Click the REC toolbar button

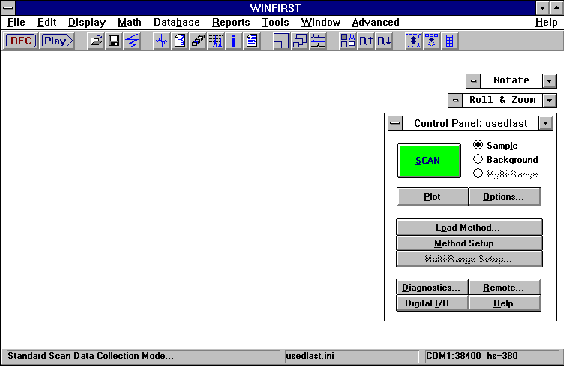click(21, 41)
